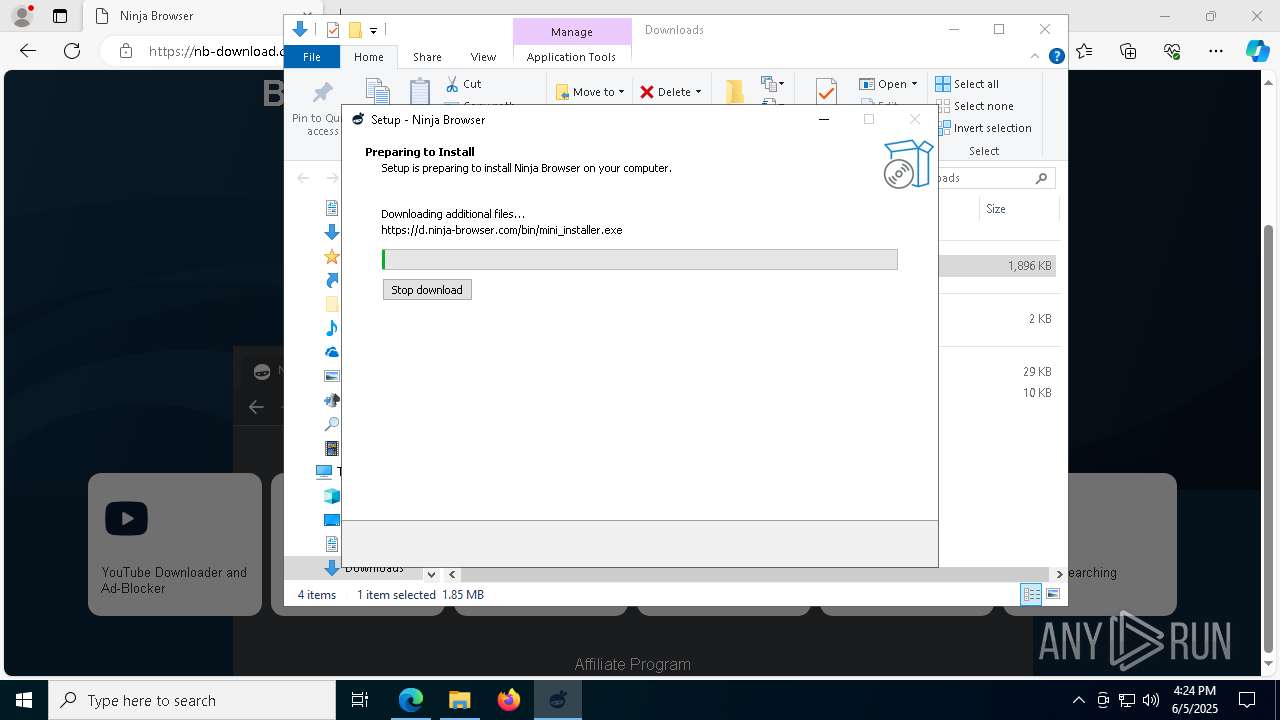The height and width of the screenshot is (720, 1280).
Task: Click Select all in ribbon
Action: (967, 84)
